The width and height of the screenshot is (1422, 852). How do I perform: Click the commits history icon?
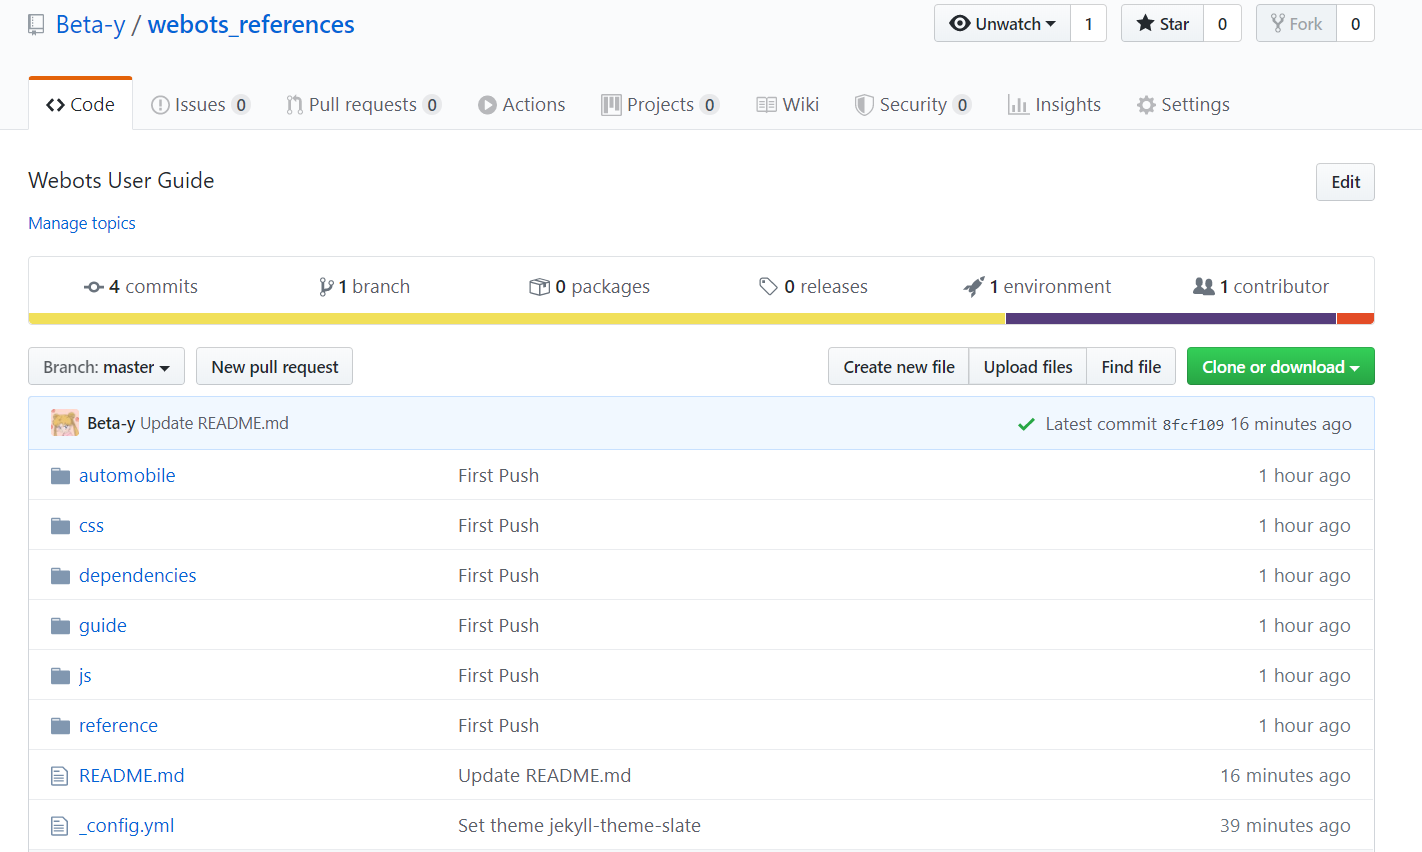coord(94,287)
